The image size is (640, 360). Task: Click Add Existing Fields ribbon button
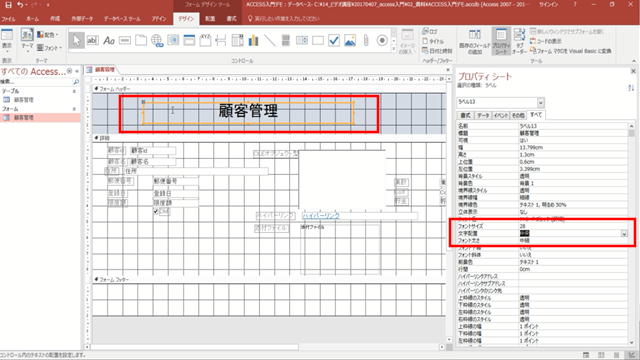pyautogui.click(x=474, y=41)
